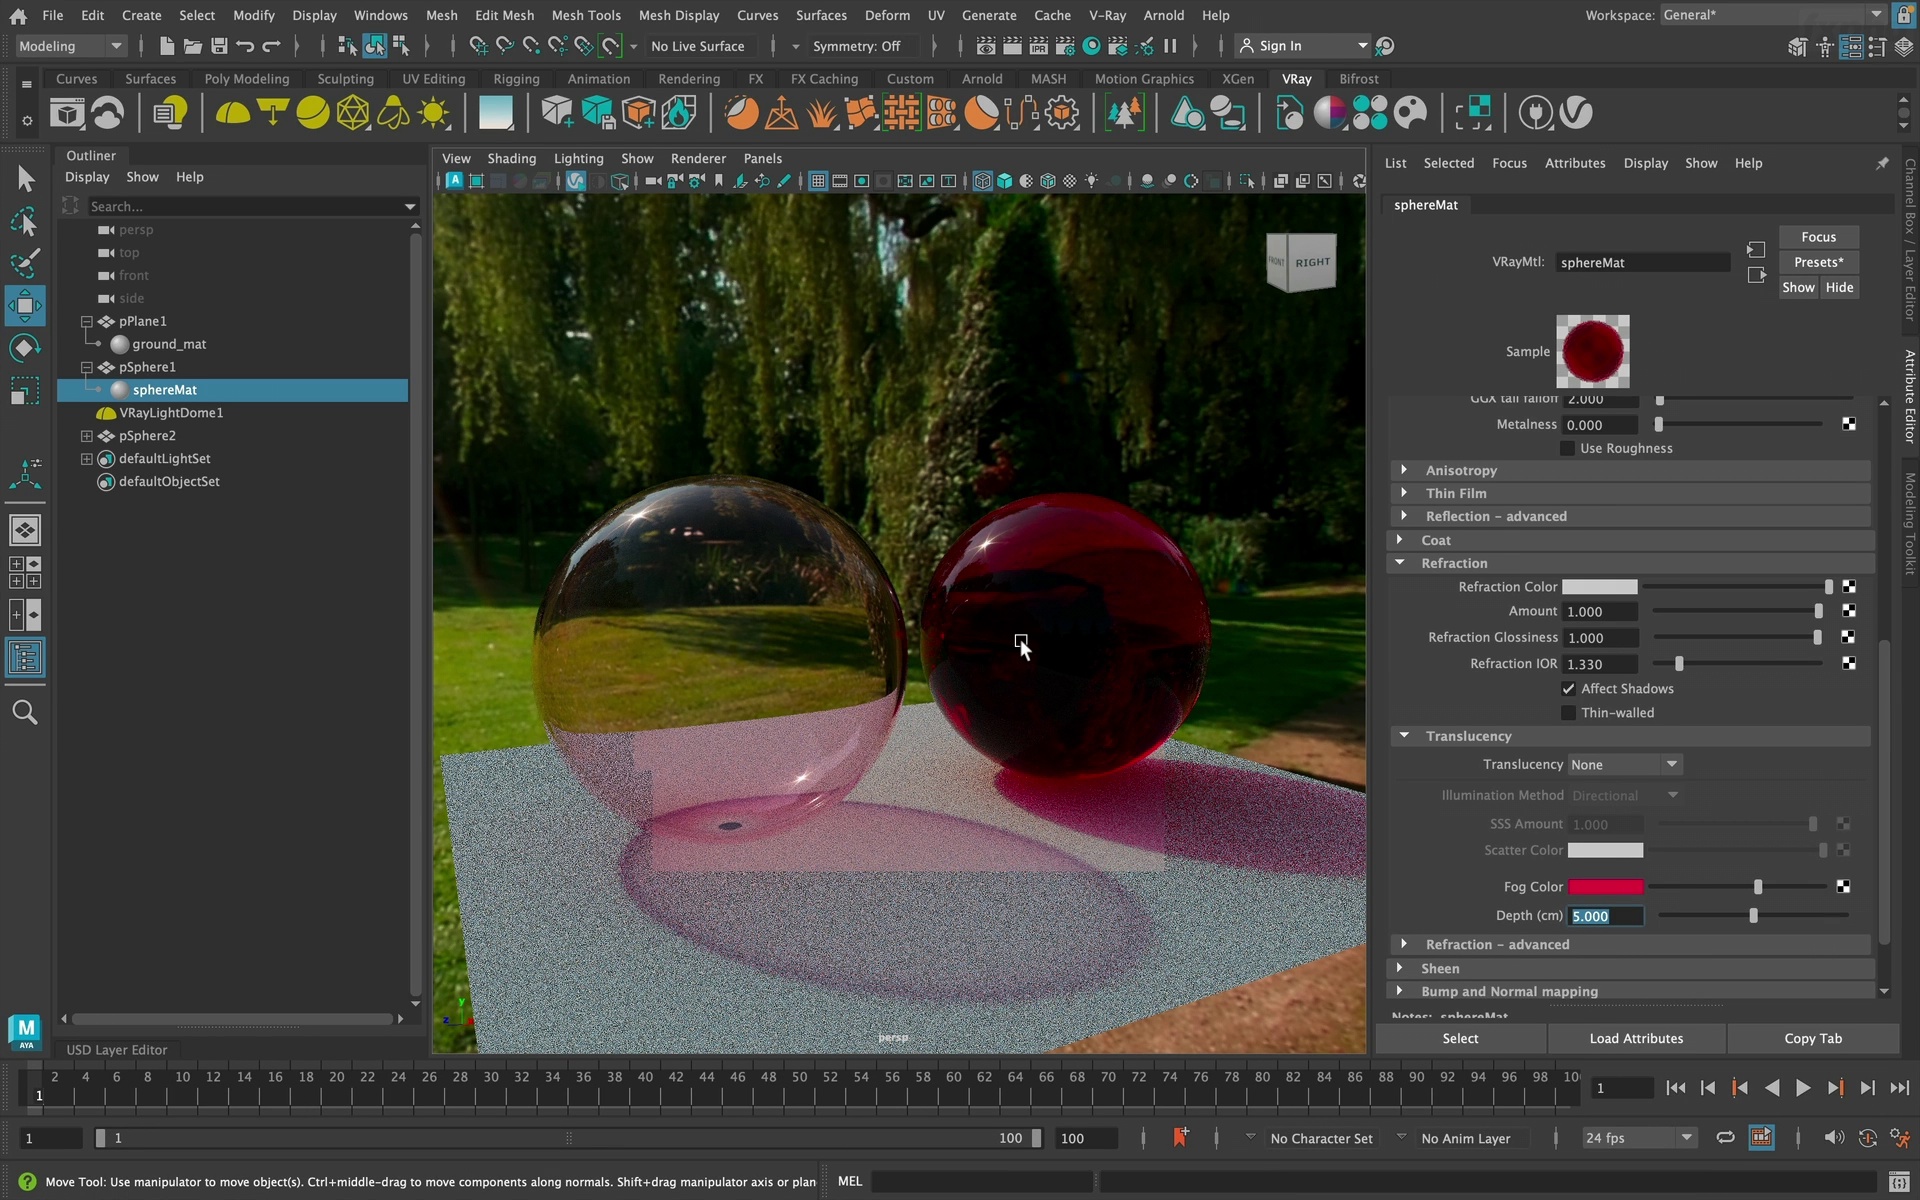Open Refraction Color texture map button
This screenshot has height=1200, width=1920.
coord(1849,587)
